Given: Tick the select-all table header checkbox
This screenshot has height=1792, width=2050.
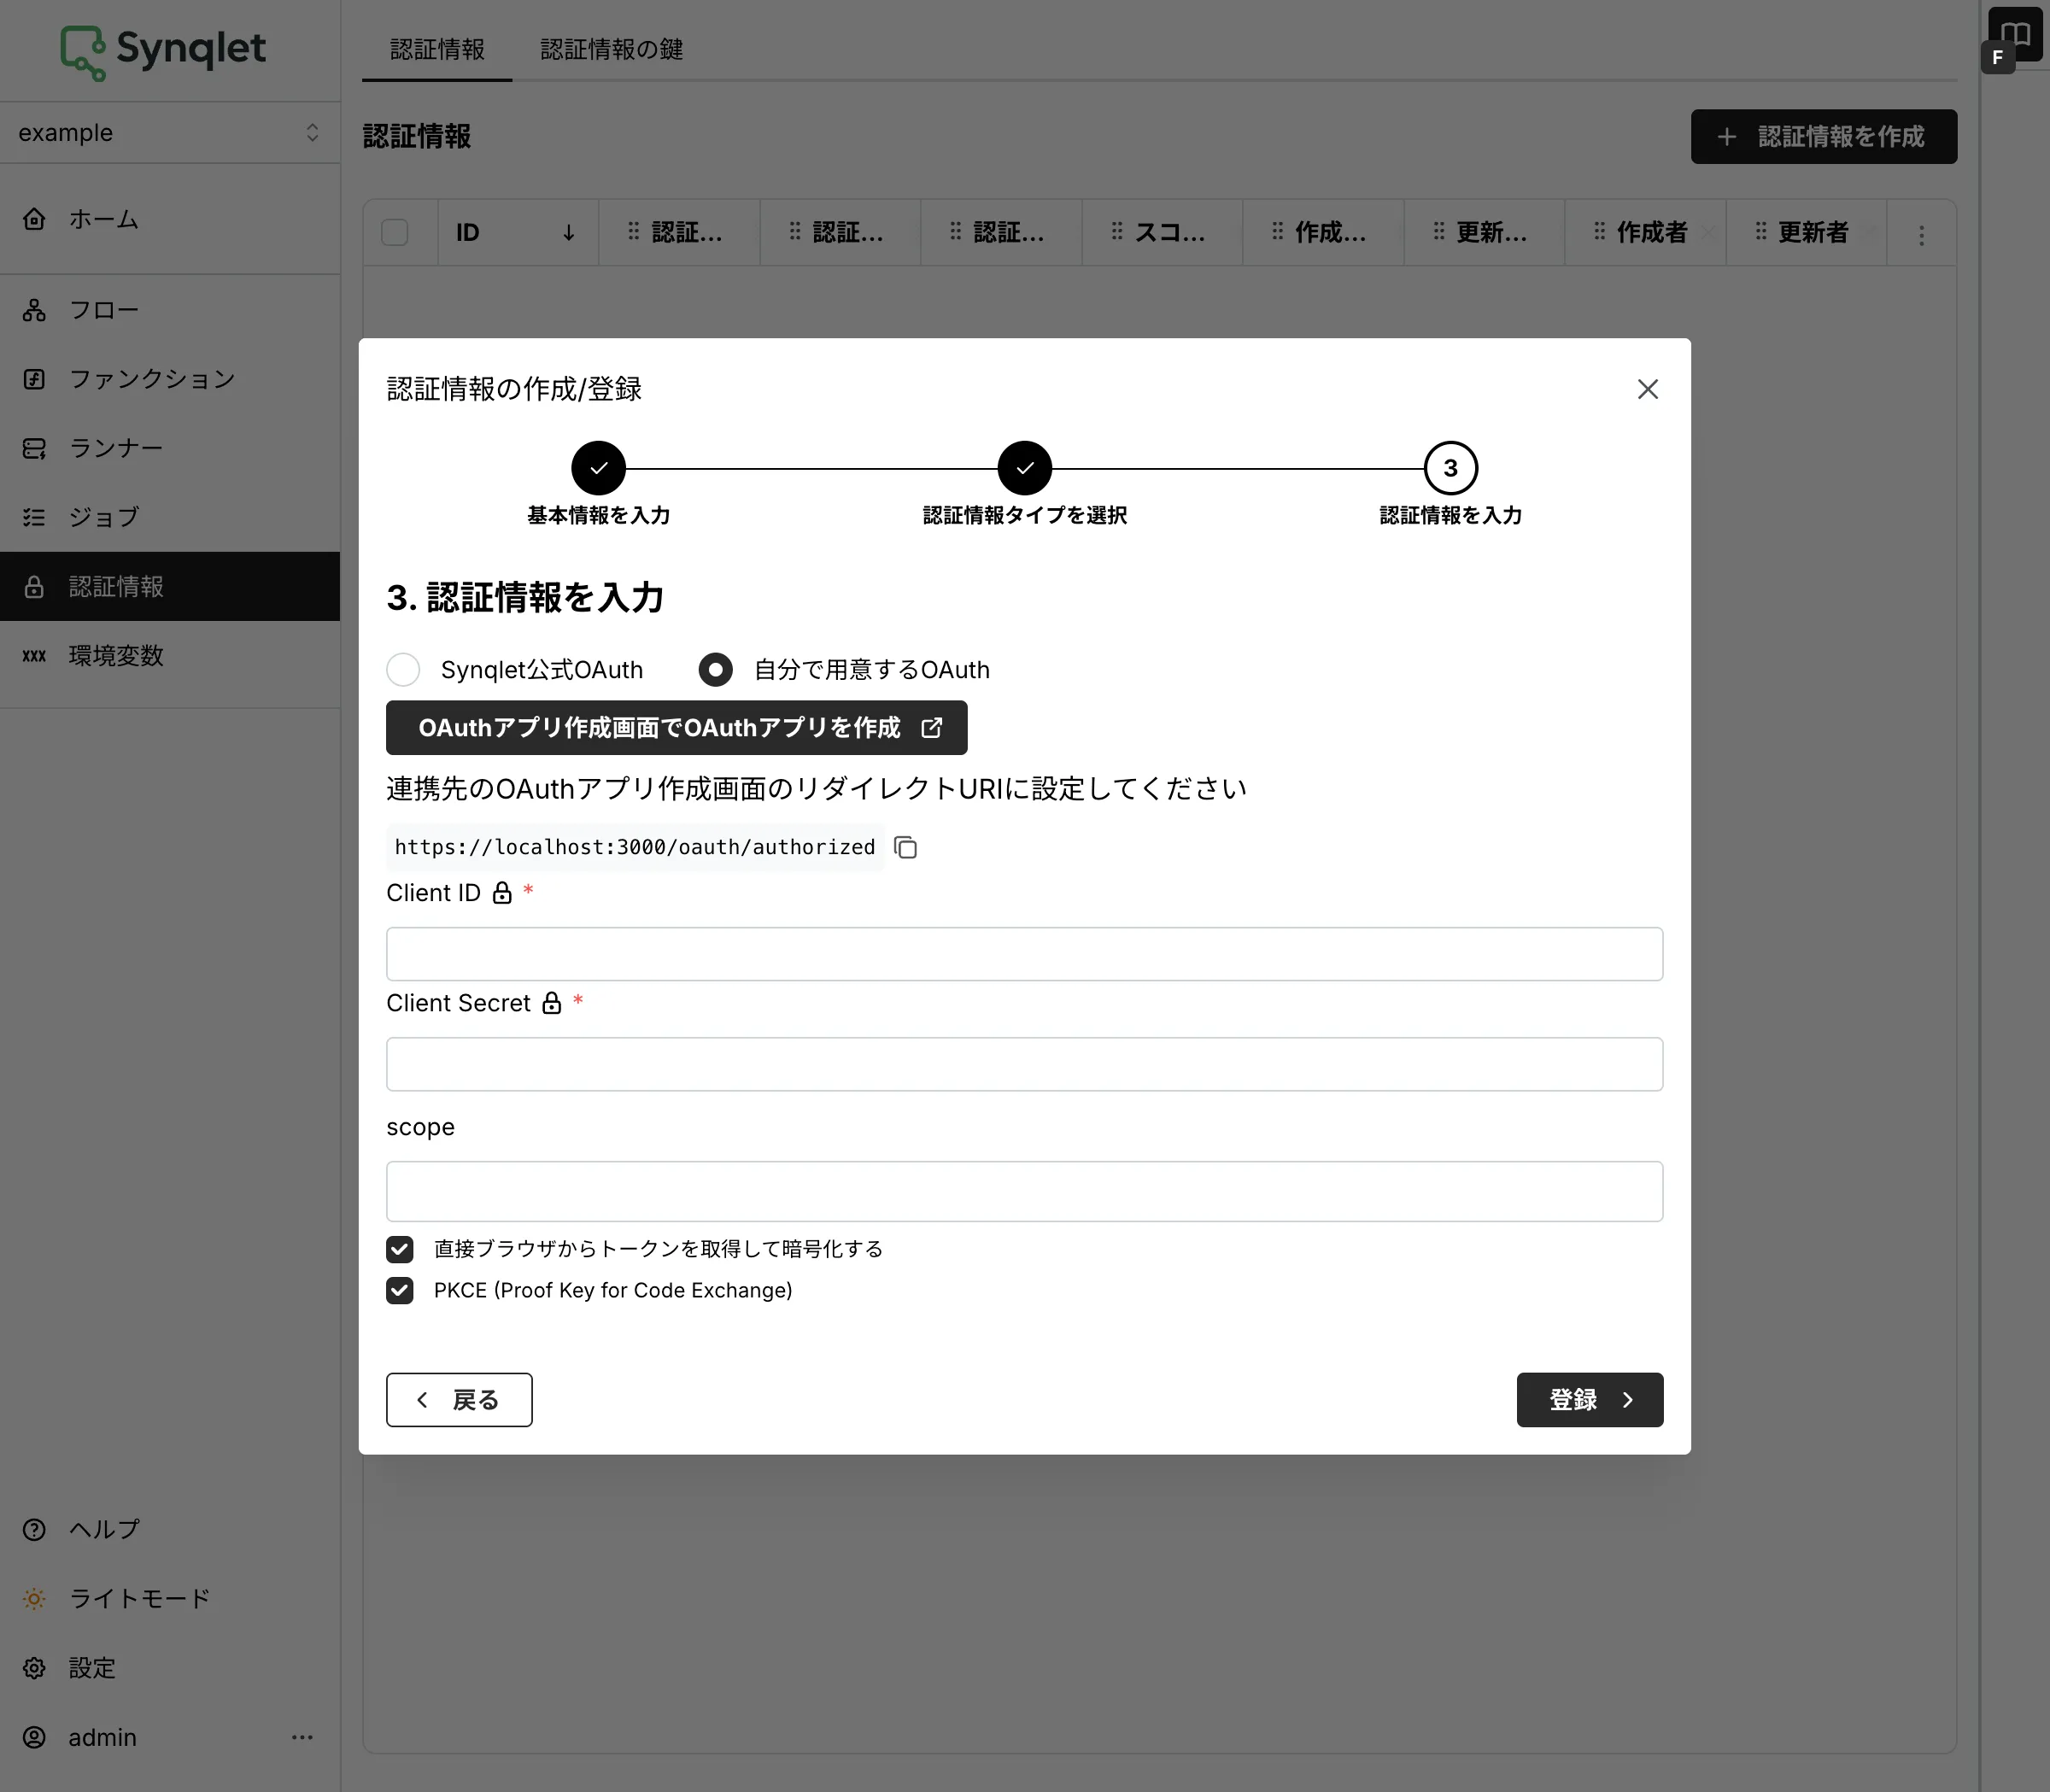Looking at the screenshot, I should (395, 233).
